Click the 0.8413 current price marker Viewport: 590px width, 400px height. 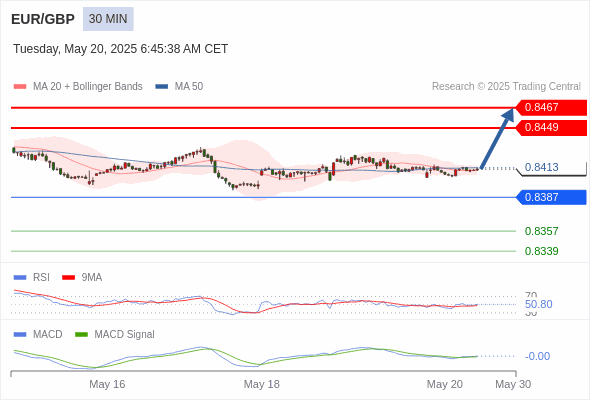(541, 167)
